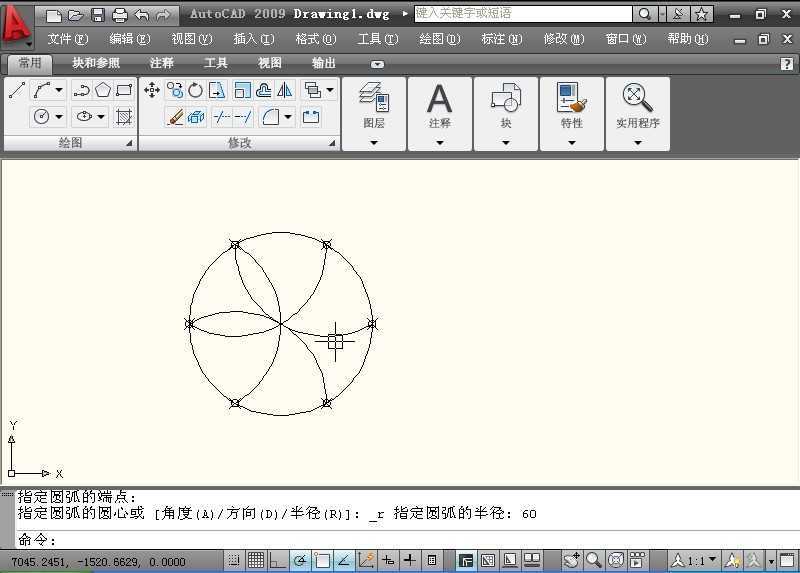Open the AutoCAD application menu logo
800x573 pixels.
tap(17, 25)
